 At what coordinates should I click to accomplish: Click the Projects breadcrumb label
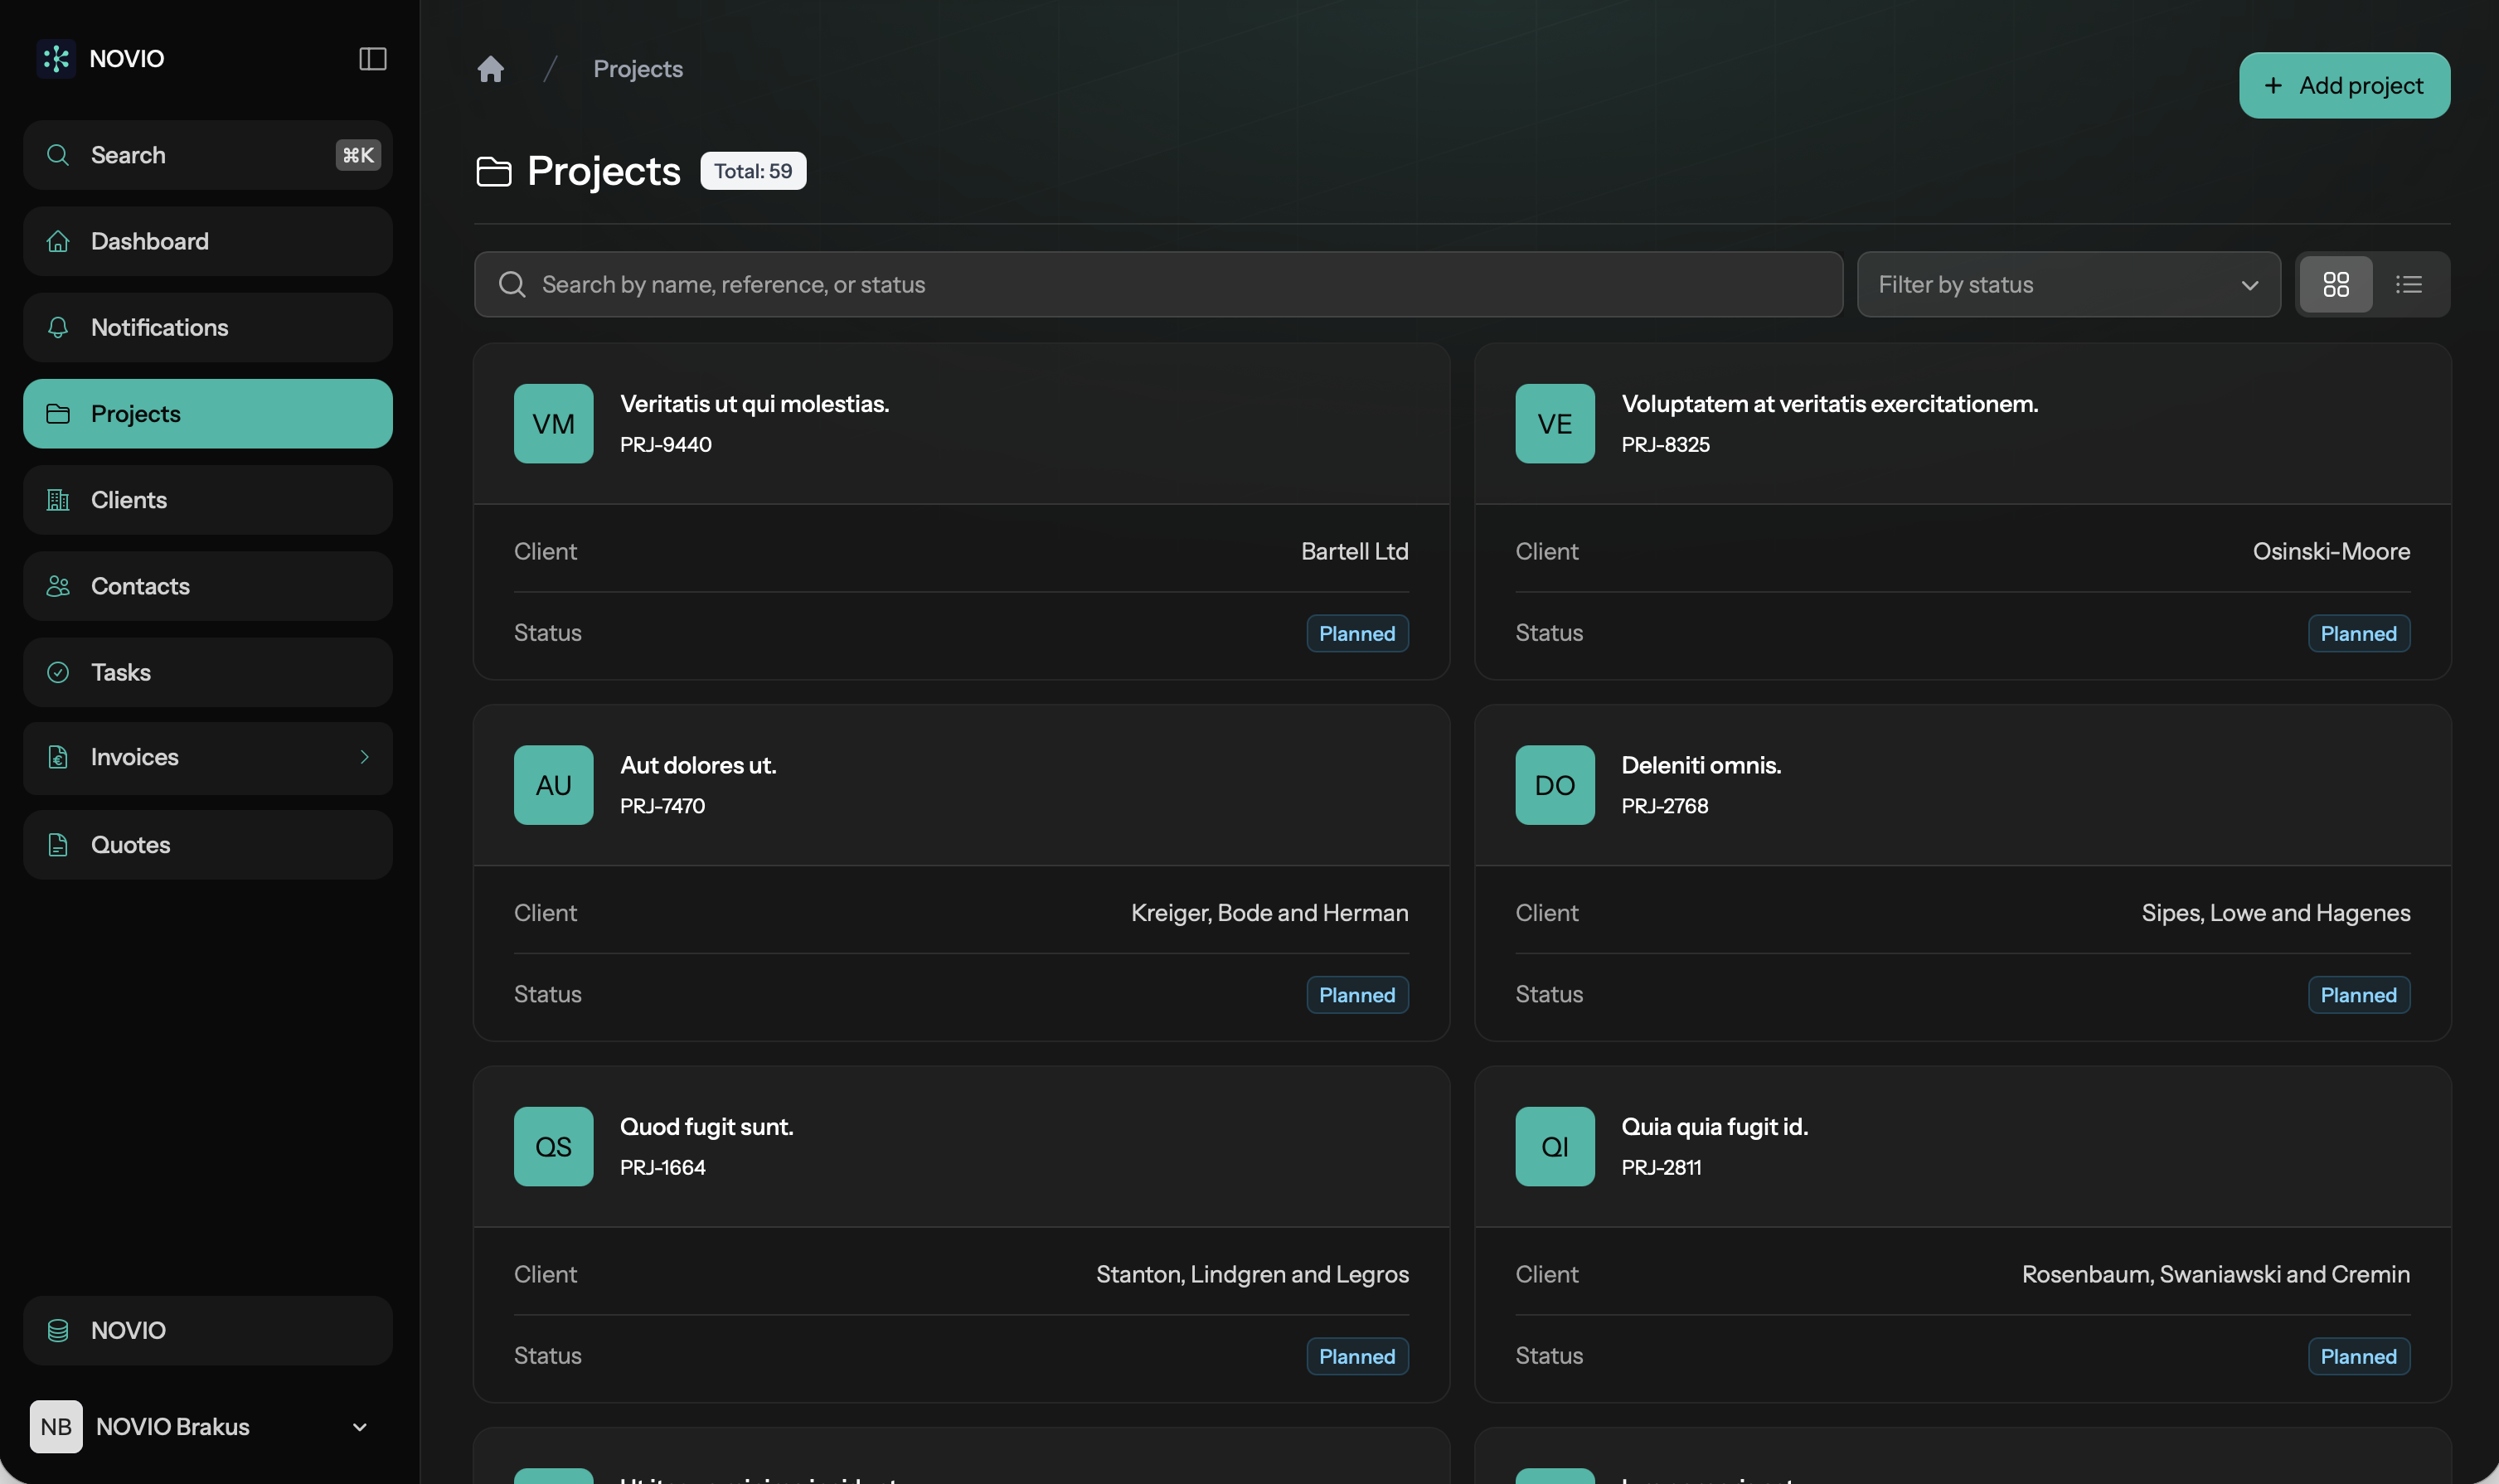pyautogui.click(x=637, y=68)
